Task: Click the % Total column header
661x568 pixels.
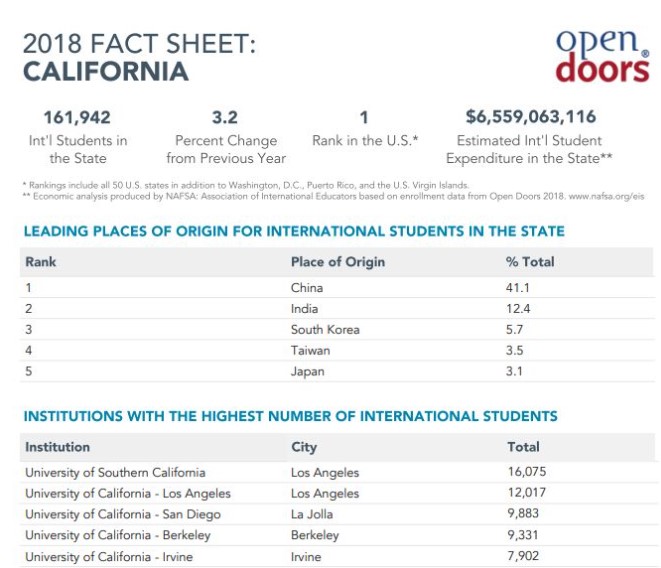Action: click(x=530, y=262)
